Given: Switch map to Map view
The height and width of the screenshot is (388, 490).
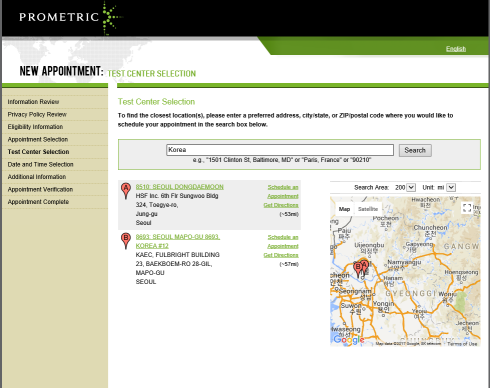Looking at the screenshot, I should 344,209.
